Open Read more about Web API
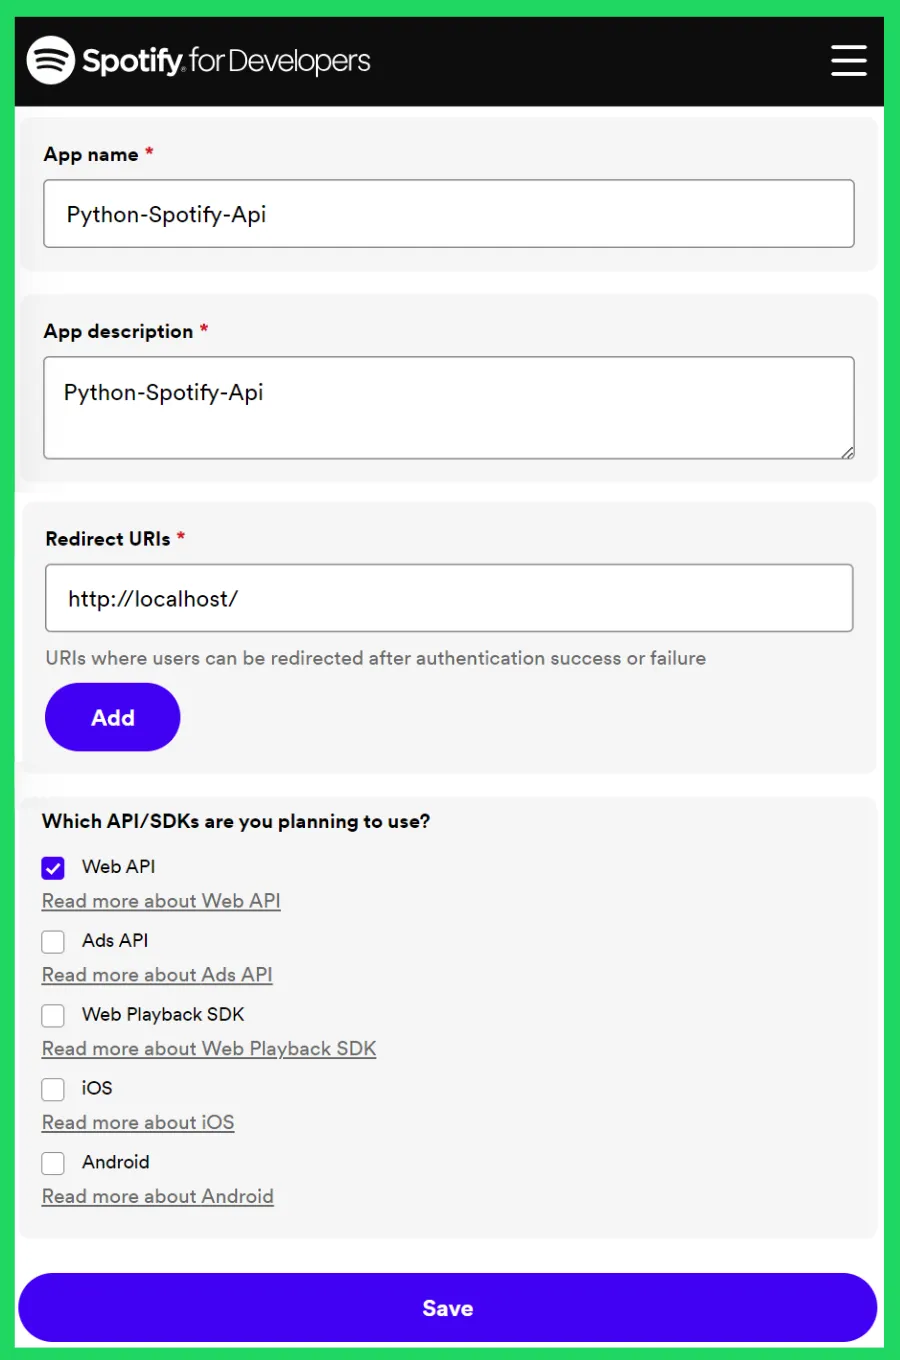 160,900
